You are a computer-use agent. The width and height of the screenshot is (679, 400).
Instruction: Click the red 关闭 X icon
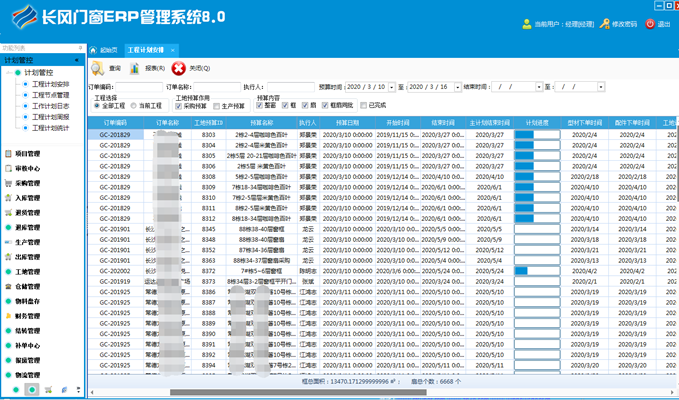coord(178,68)
